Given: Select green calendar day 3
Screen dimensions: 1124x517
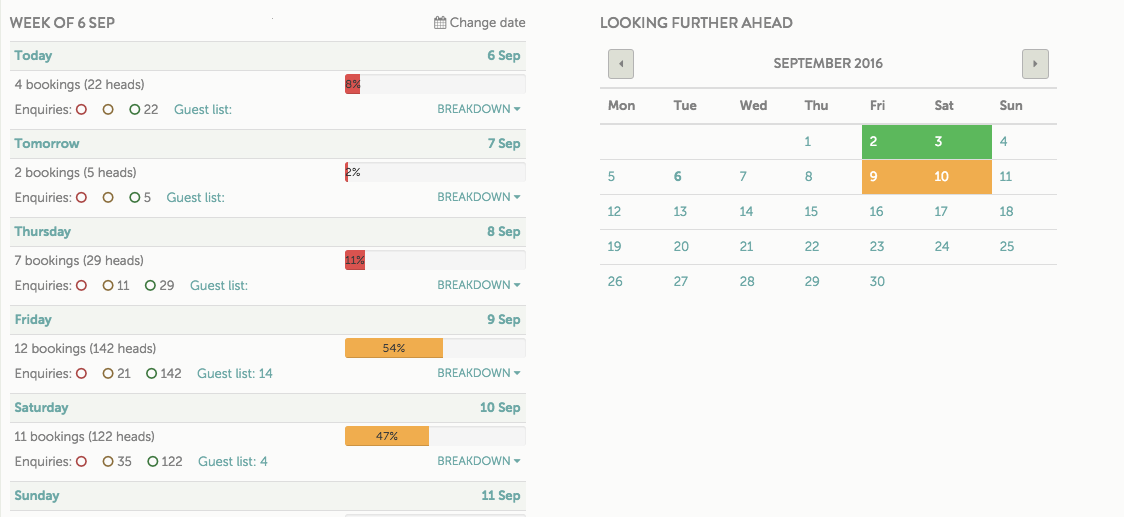Looking at the screenshot, I should click(959, 142).
